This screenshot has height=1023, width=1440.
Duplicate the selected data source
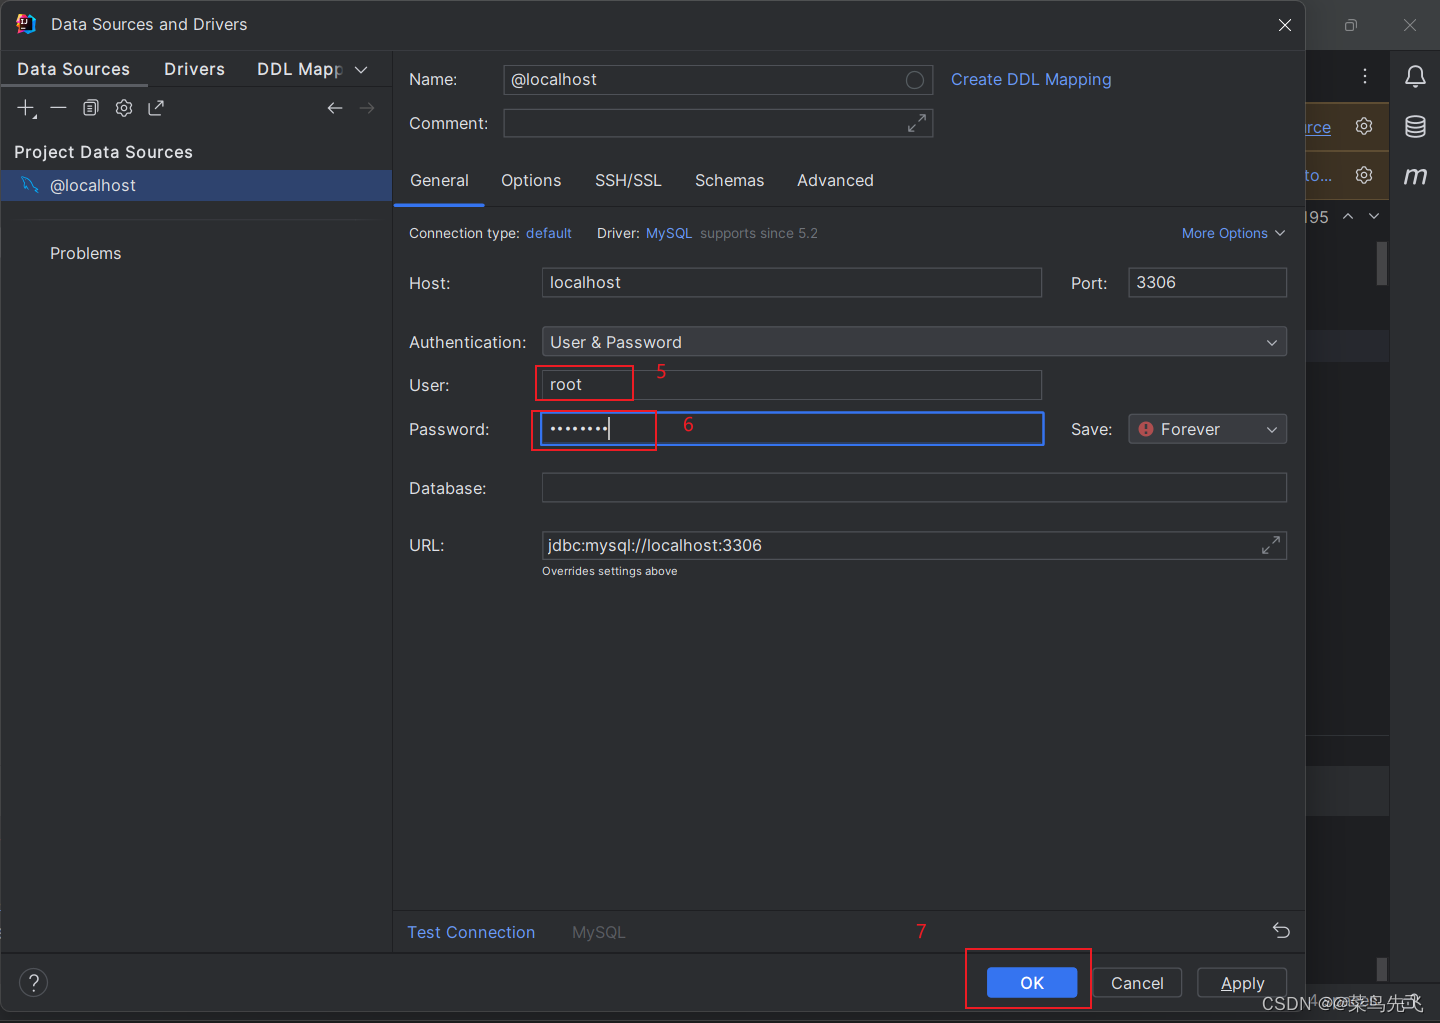(91, 108)
